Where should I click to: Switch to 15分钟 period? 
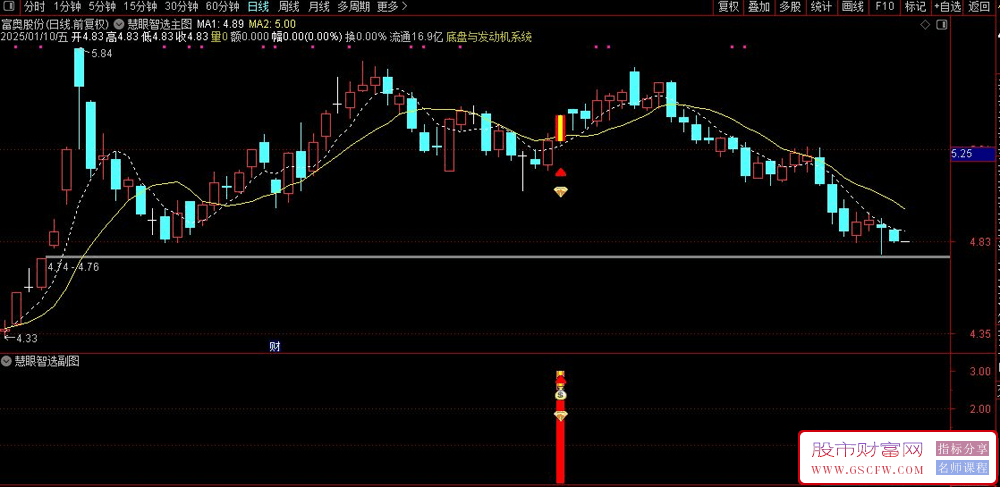point(140,7)
